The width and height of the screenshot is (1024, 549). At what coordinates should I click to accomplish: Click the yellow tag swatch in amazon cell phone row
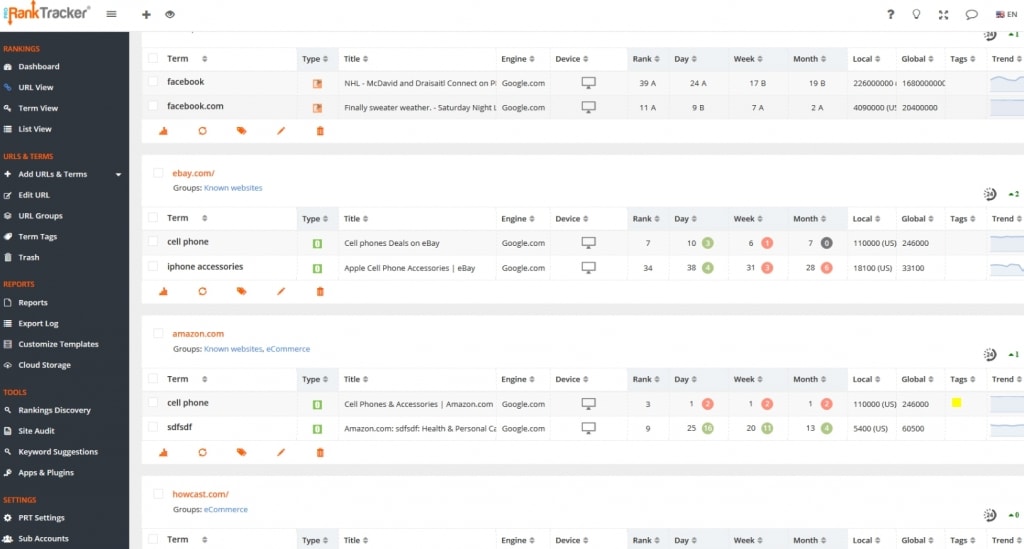click(956, 403)
